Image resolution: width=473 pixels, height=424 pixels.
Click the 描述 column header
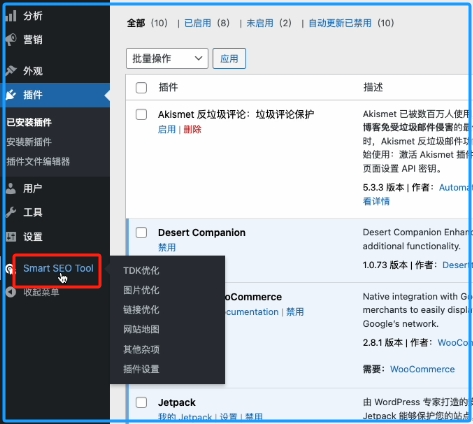(373, 87)
